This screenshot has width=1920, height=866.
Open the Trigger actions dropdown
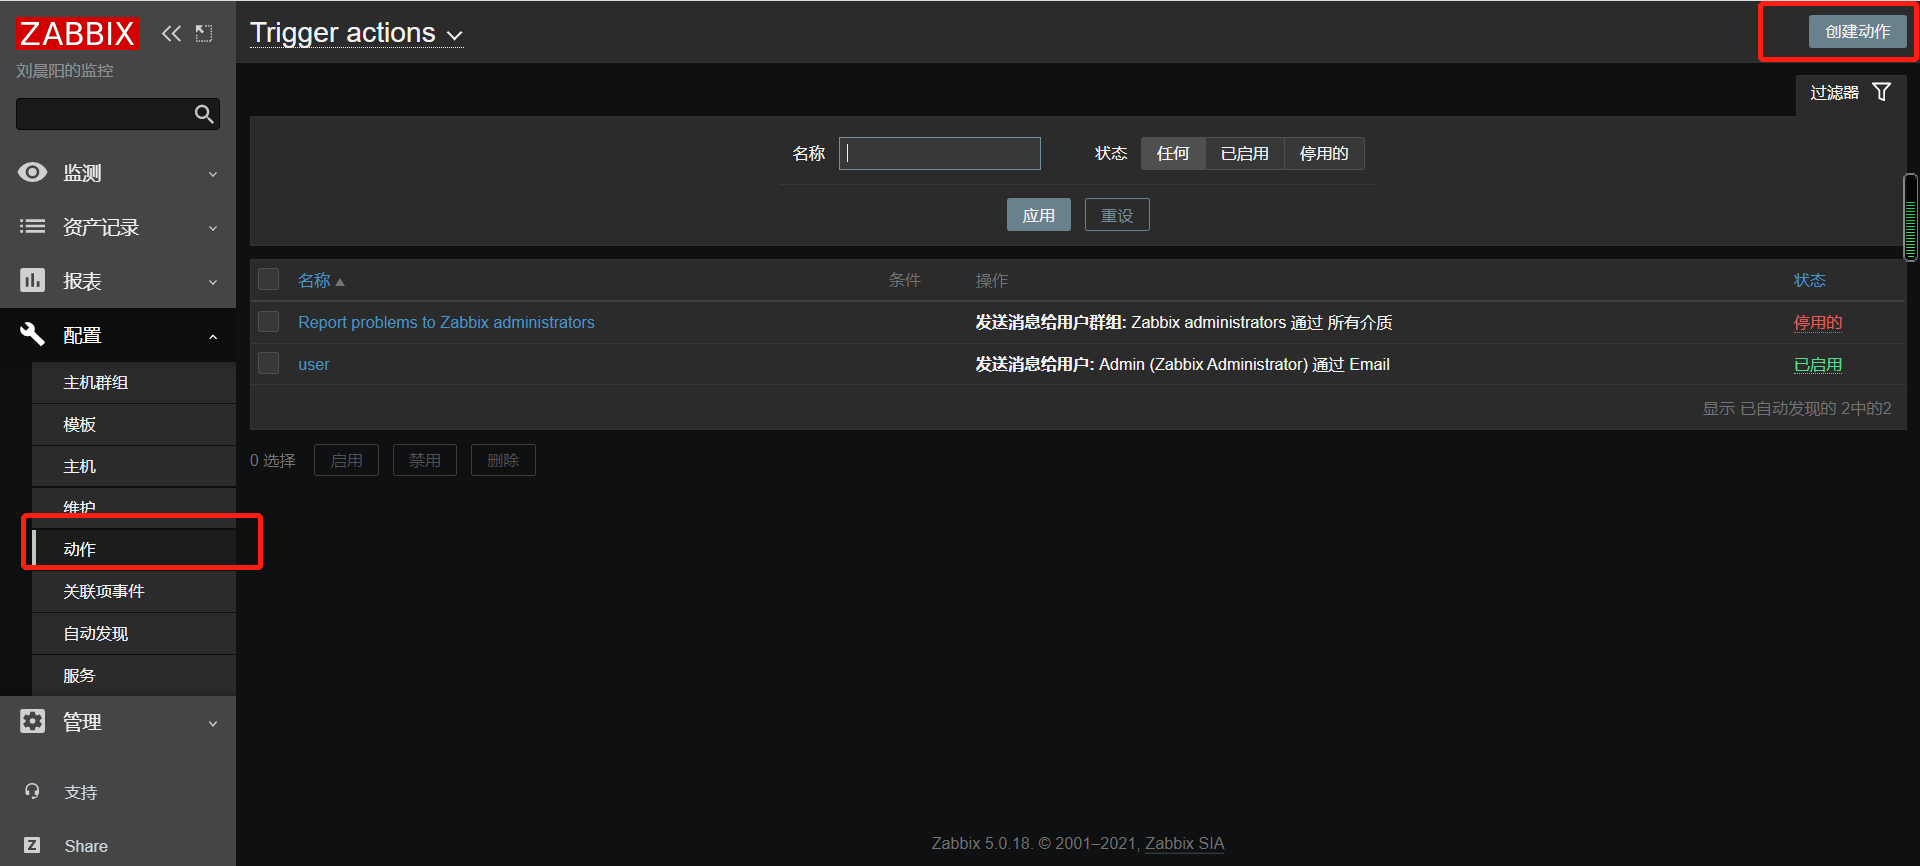(x=356, y=33)
